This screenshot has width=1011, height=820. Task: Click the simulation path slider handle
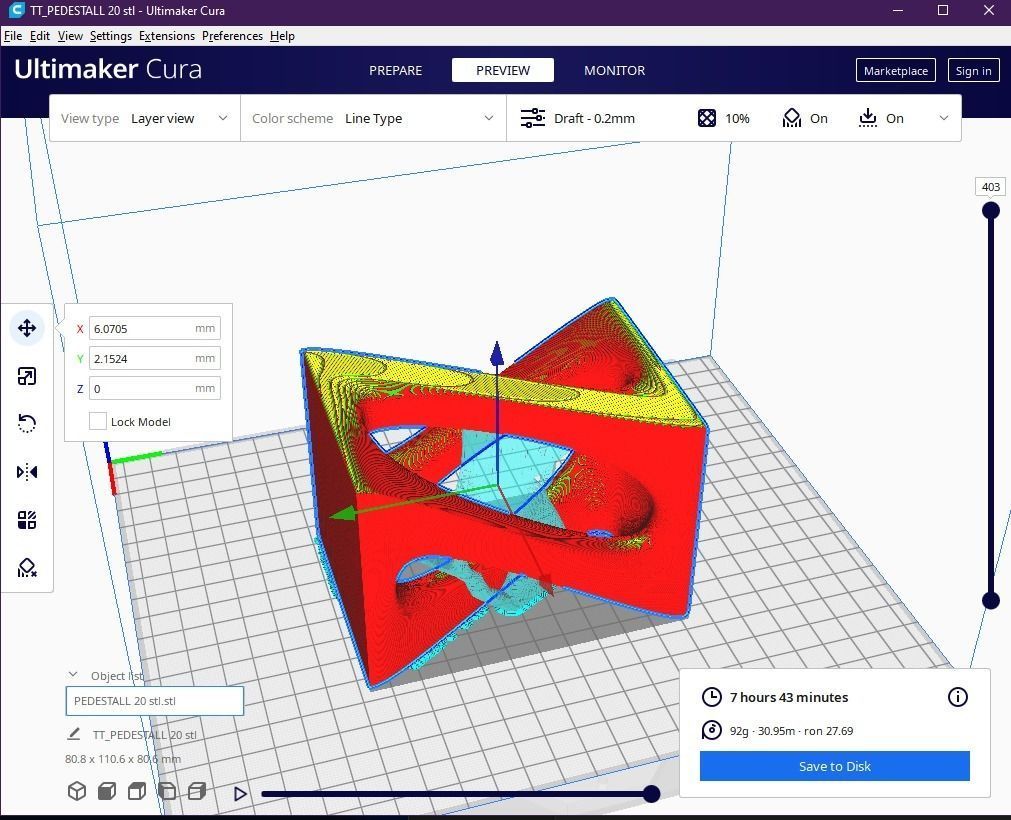click(x=651, y=794)
